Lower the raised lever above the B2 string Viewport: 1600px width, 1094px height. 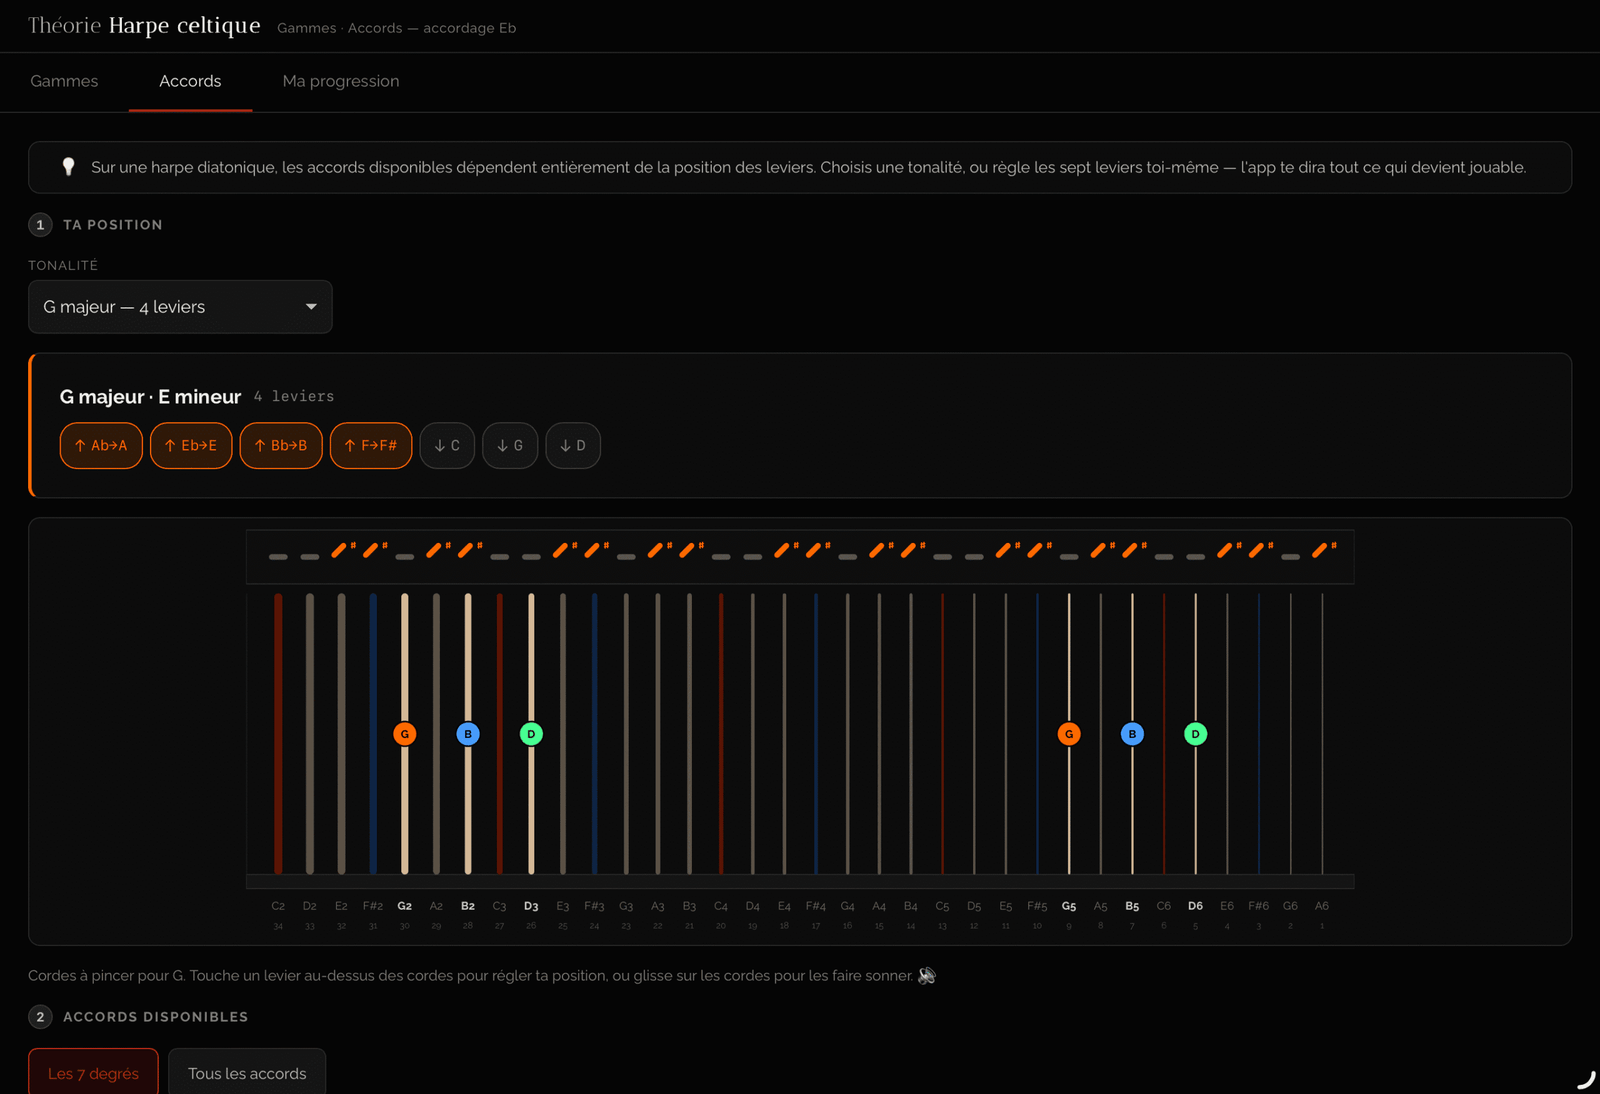[468, 550]
